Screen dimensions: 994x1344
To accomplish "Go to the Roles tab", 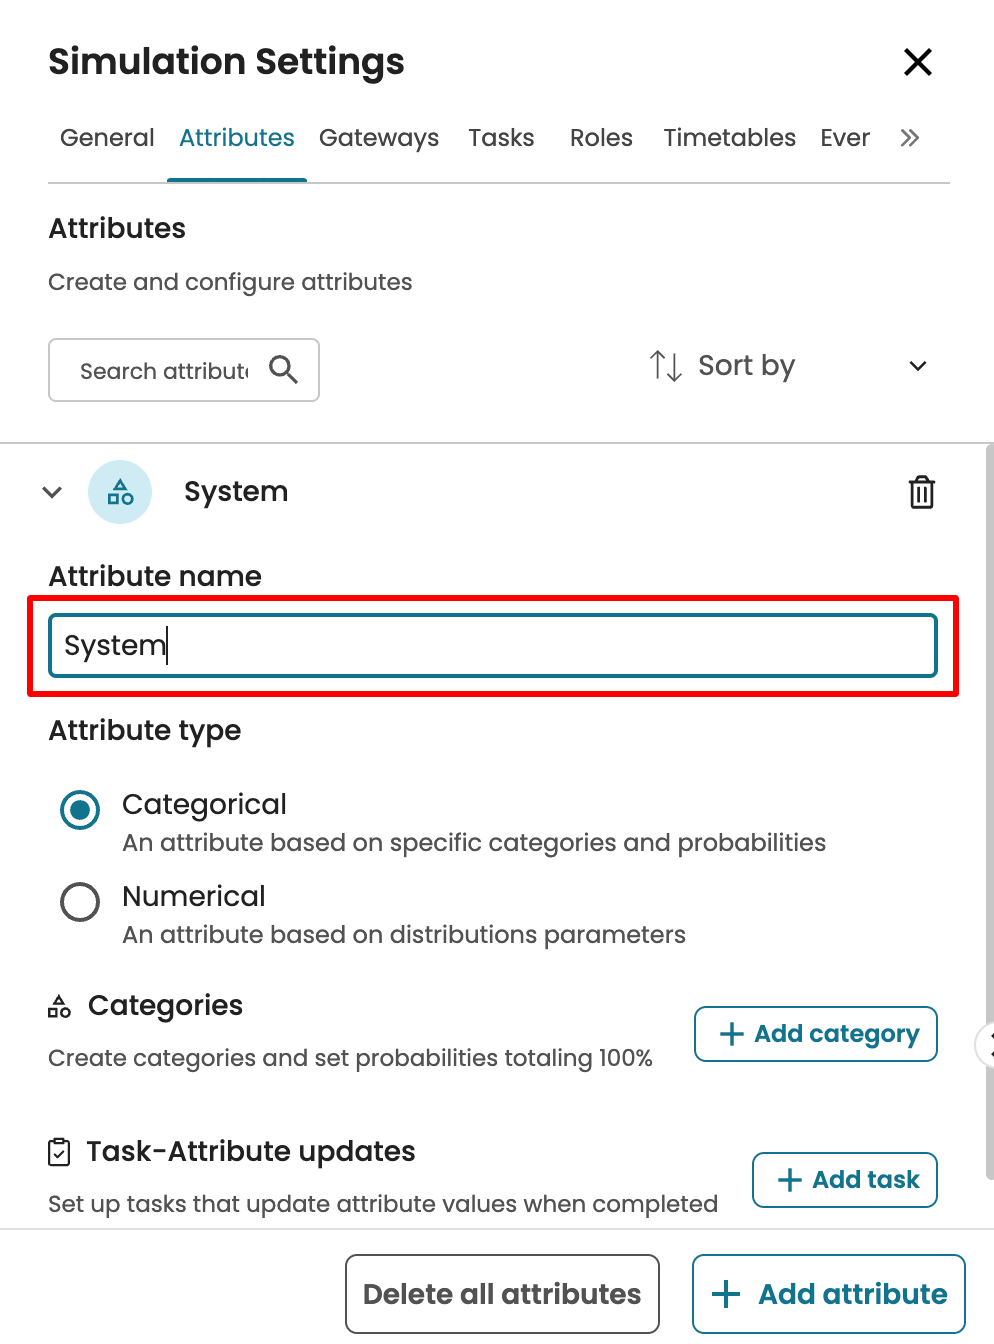I will 601,138.
